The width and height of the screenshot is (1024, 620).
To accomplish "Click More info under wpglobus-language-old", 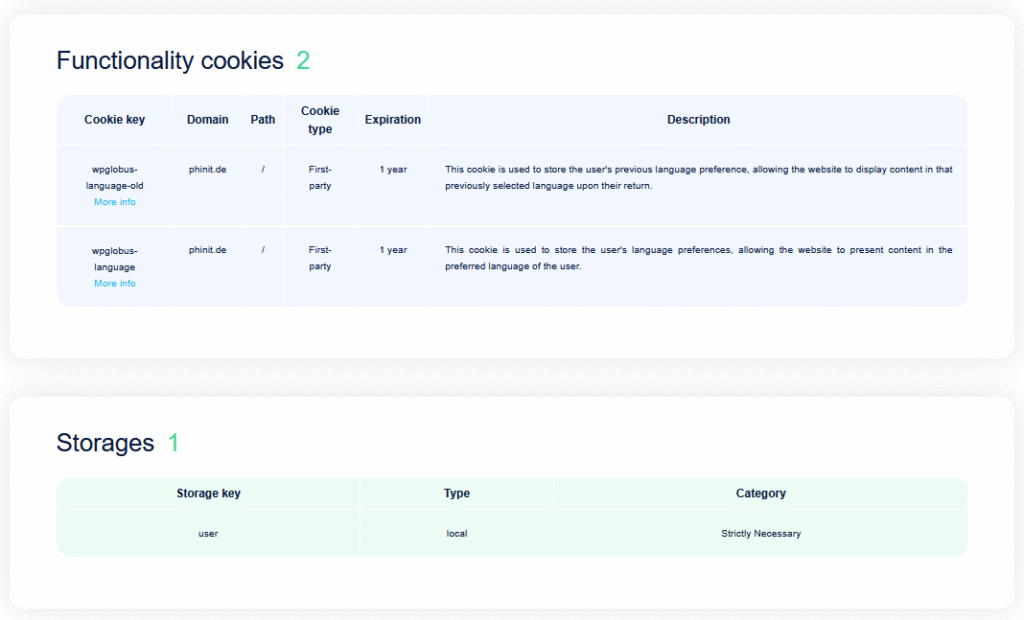I will pyautogui.click(x=115, y=202).
